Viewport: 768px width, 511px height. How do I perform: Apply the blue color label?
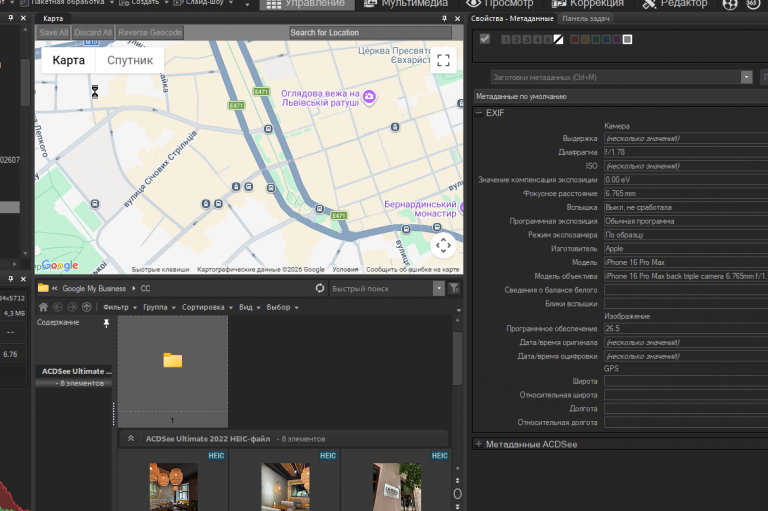(606, 39)
